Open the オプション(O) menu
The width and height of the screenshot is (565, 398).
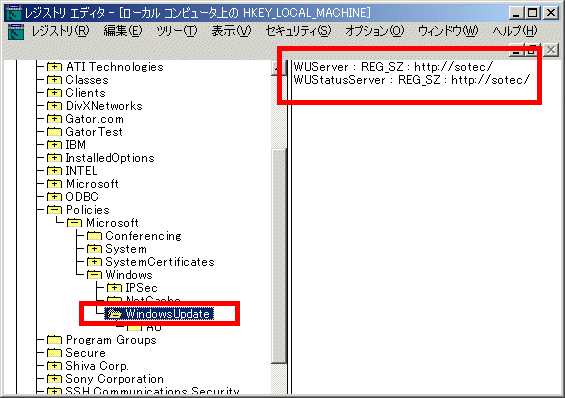pos(374,31)
